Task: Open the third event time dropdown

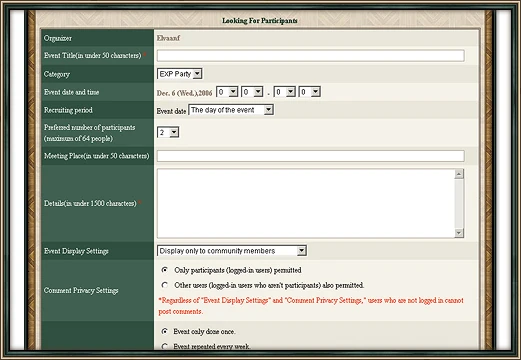Action: 285,92
